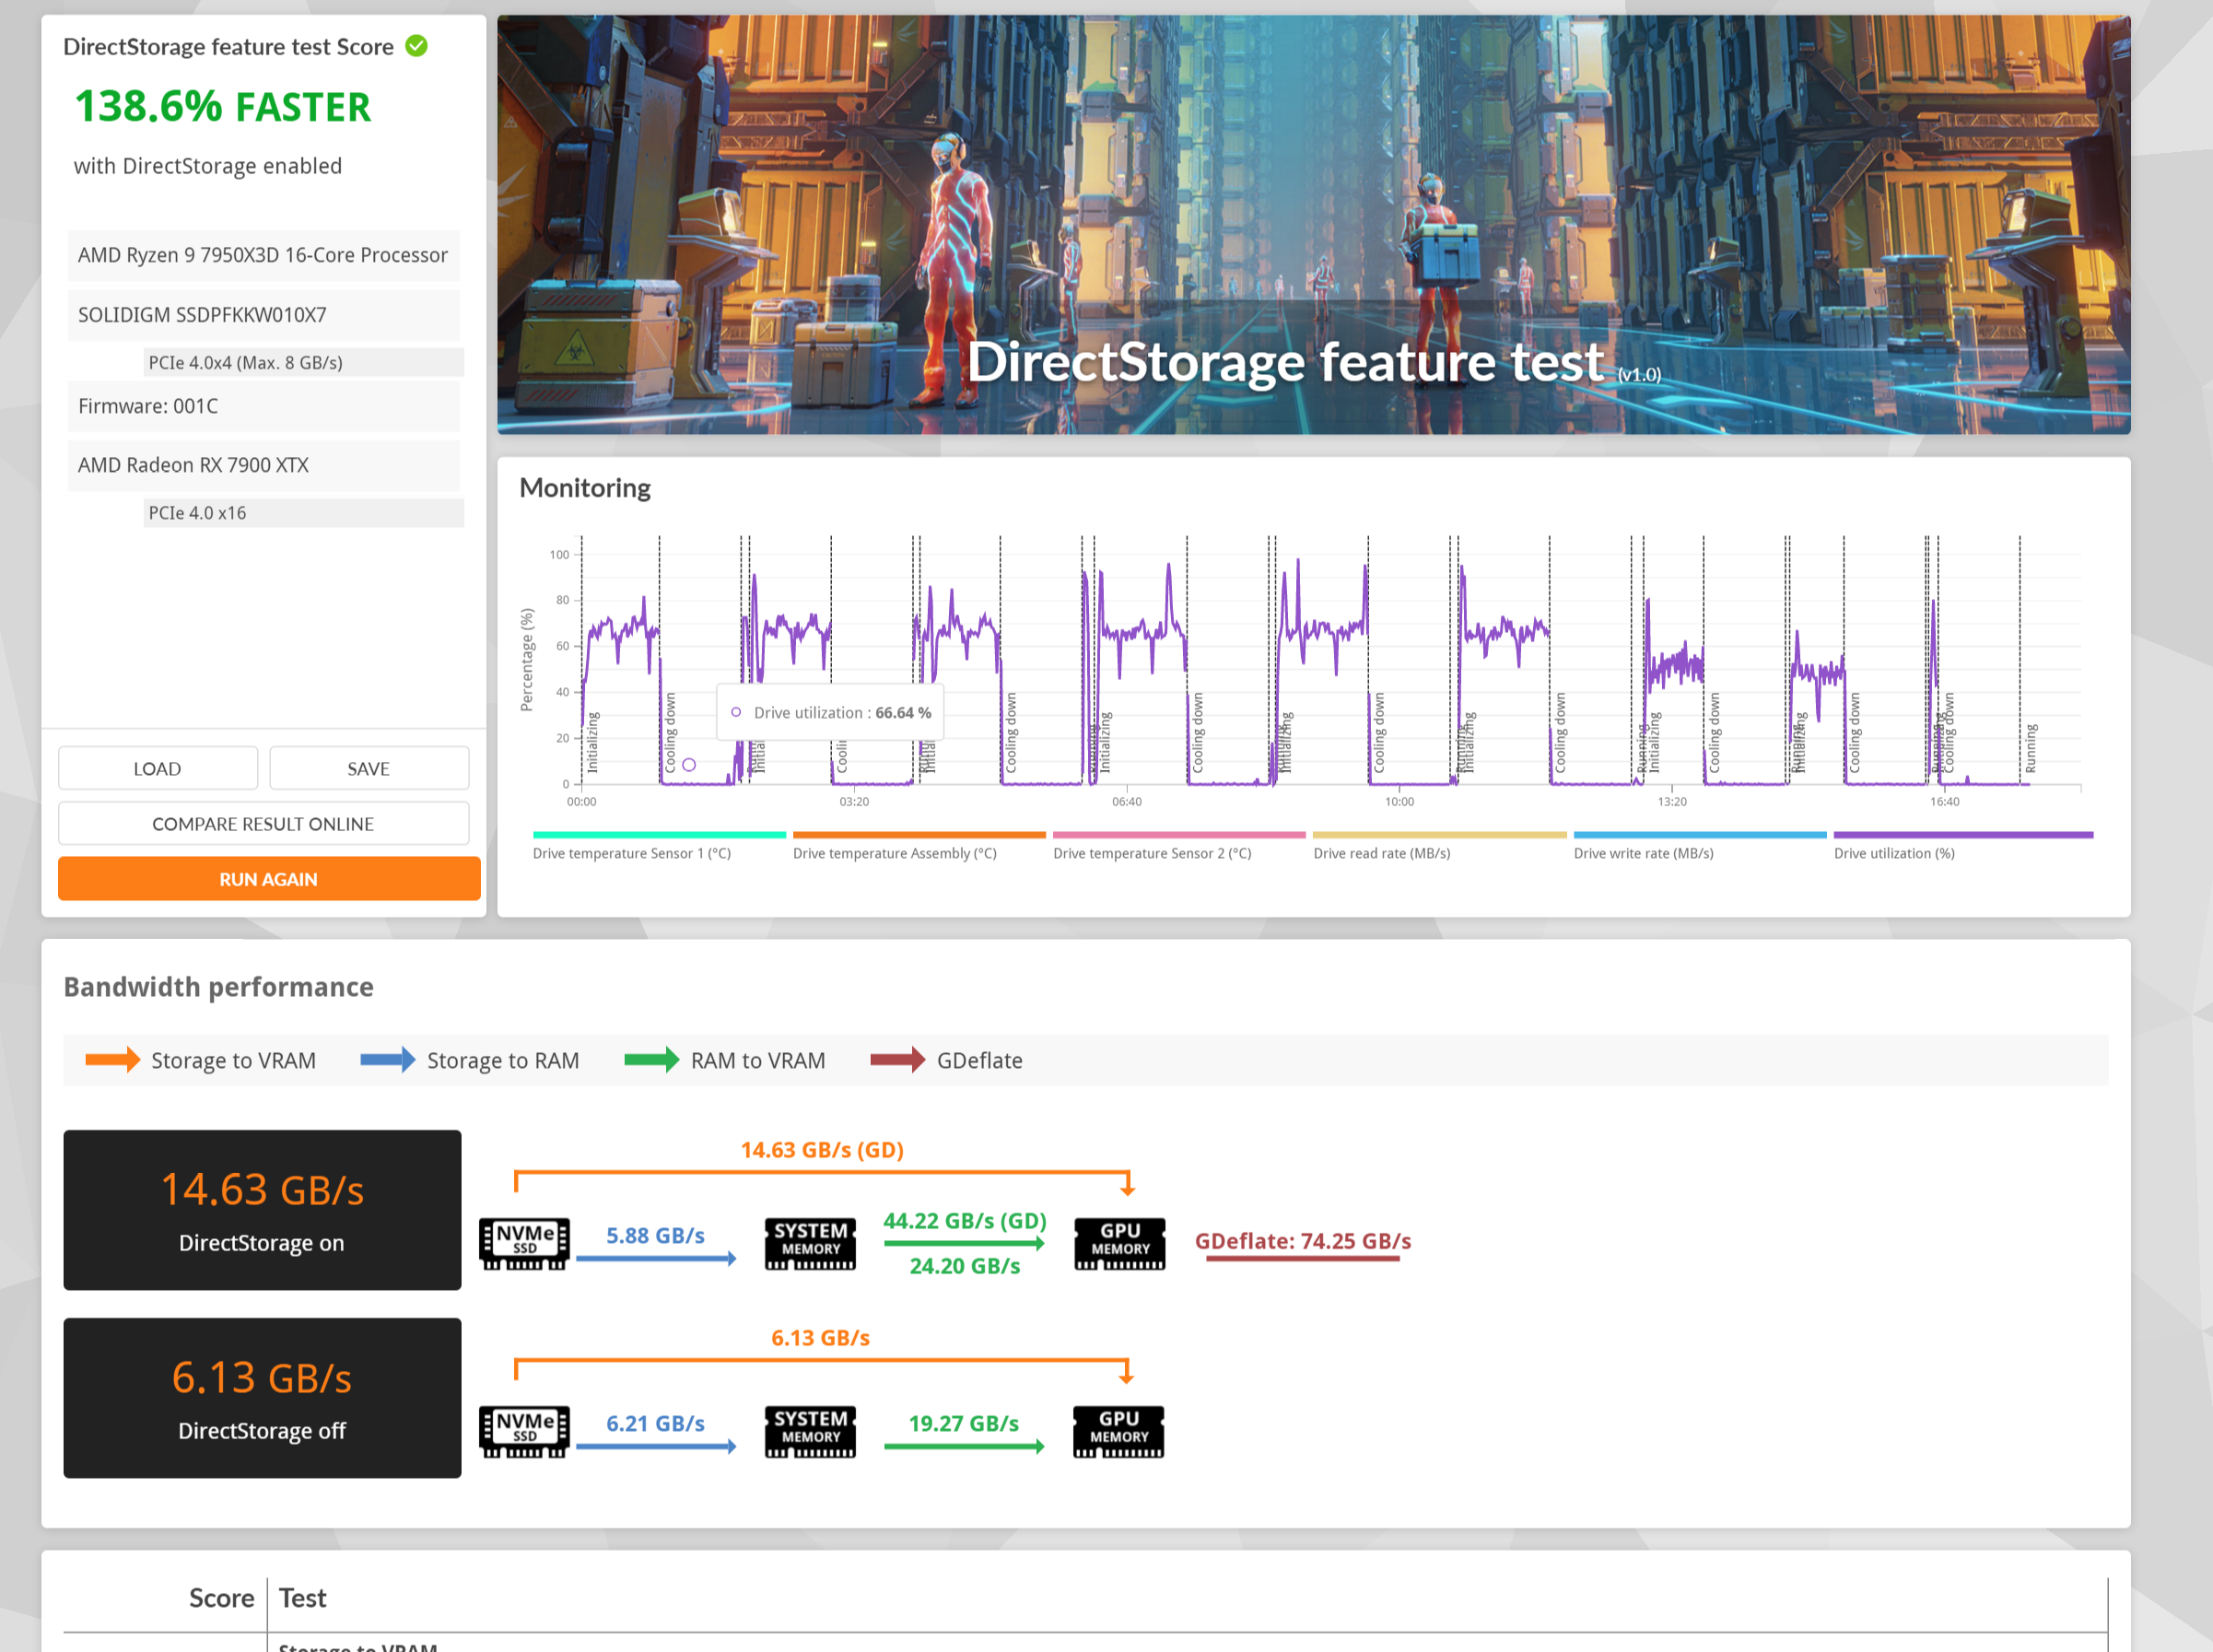This screenshot has width=2213, height=1652.
Task: Click the GPU Memory icon in DirectStorage off row
Action: tap(1119, 1431)
